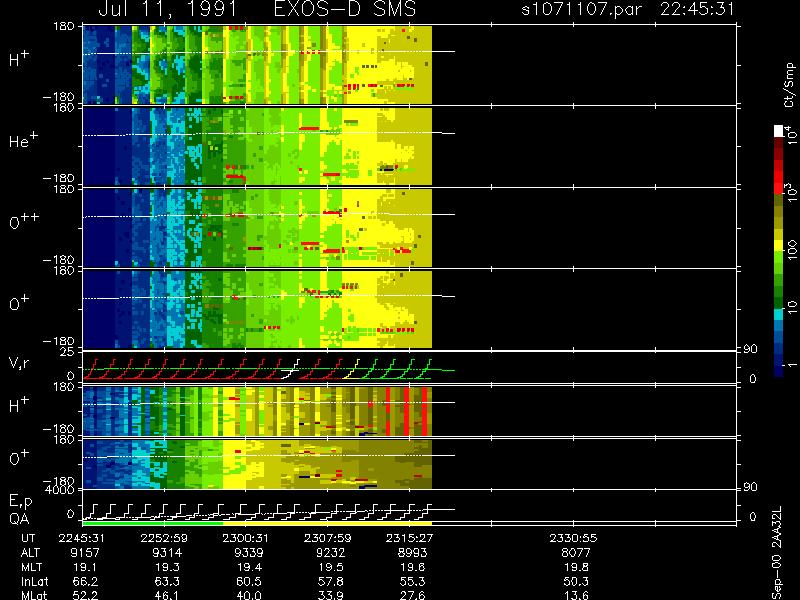Image resolution: width=800 pixels, height=600 pixels.
Task: Click MLat value '33.9'
Action: [330, 595]
